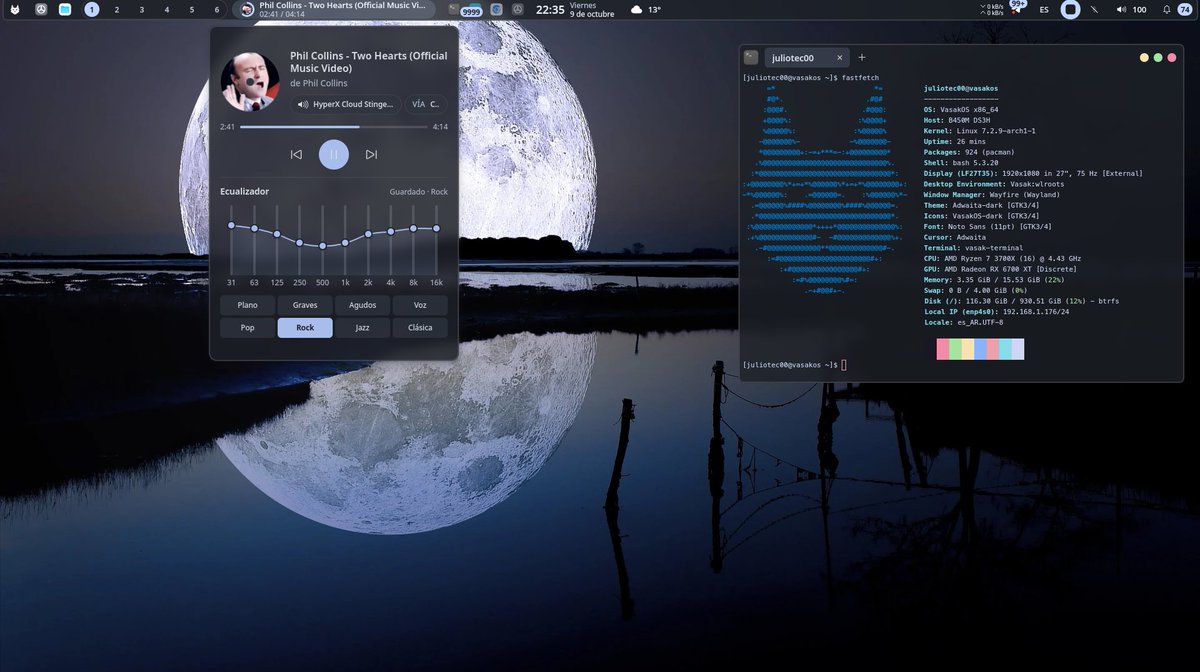This screenshot has height=672, width=1200.
Task: Click the song title 'Two Hearts' text in player
Action: coord(367,62)
